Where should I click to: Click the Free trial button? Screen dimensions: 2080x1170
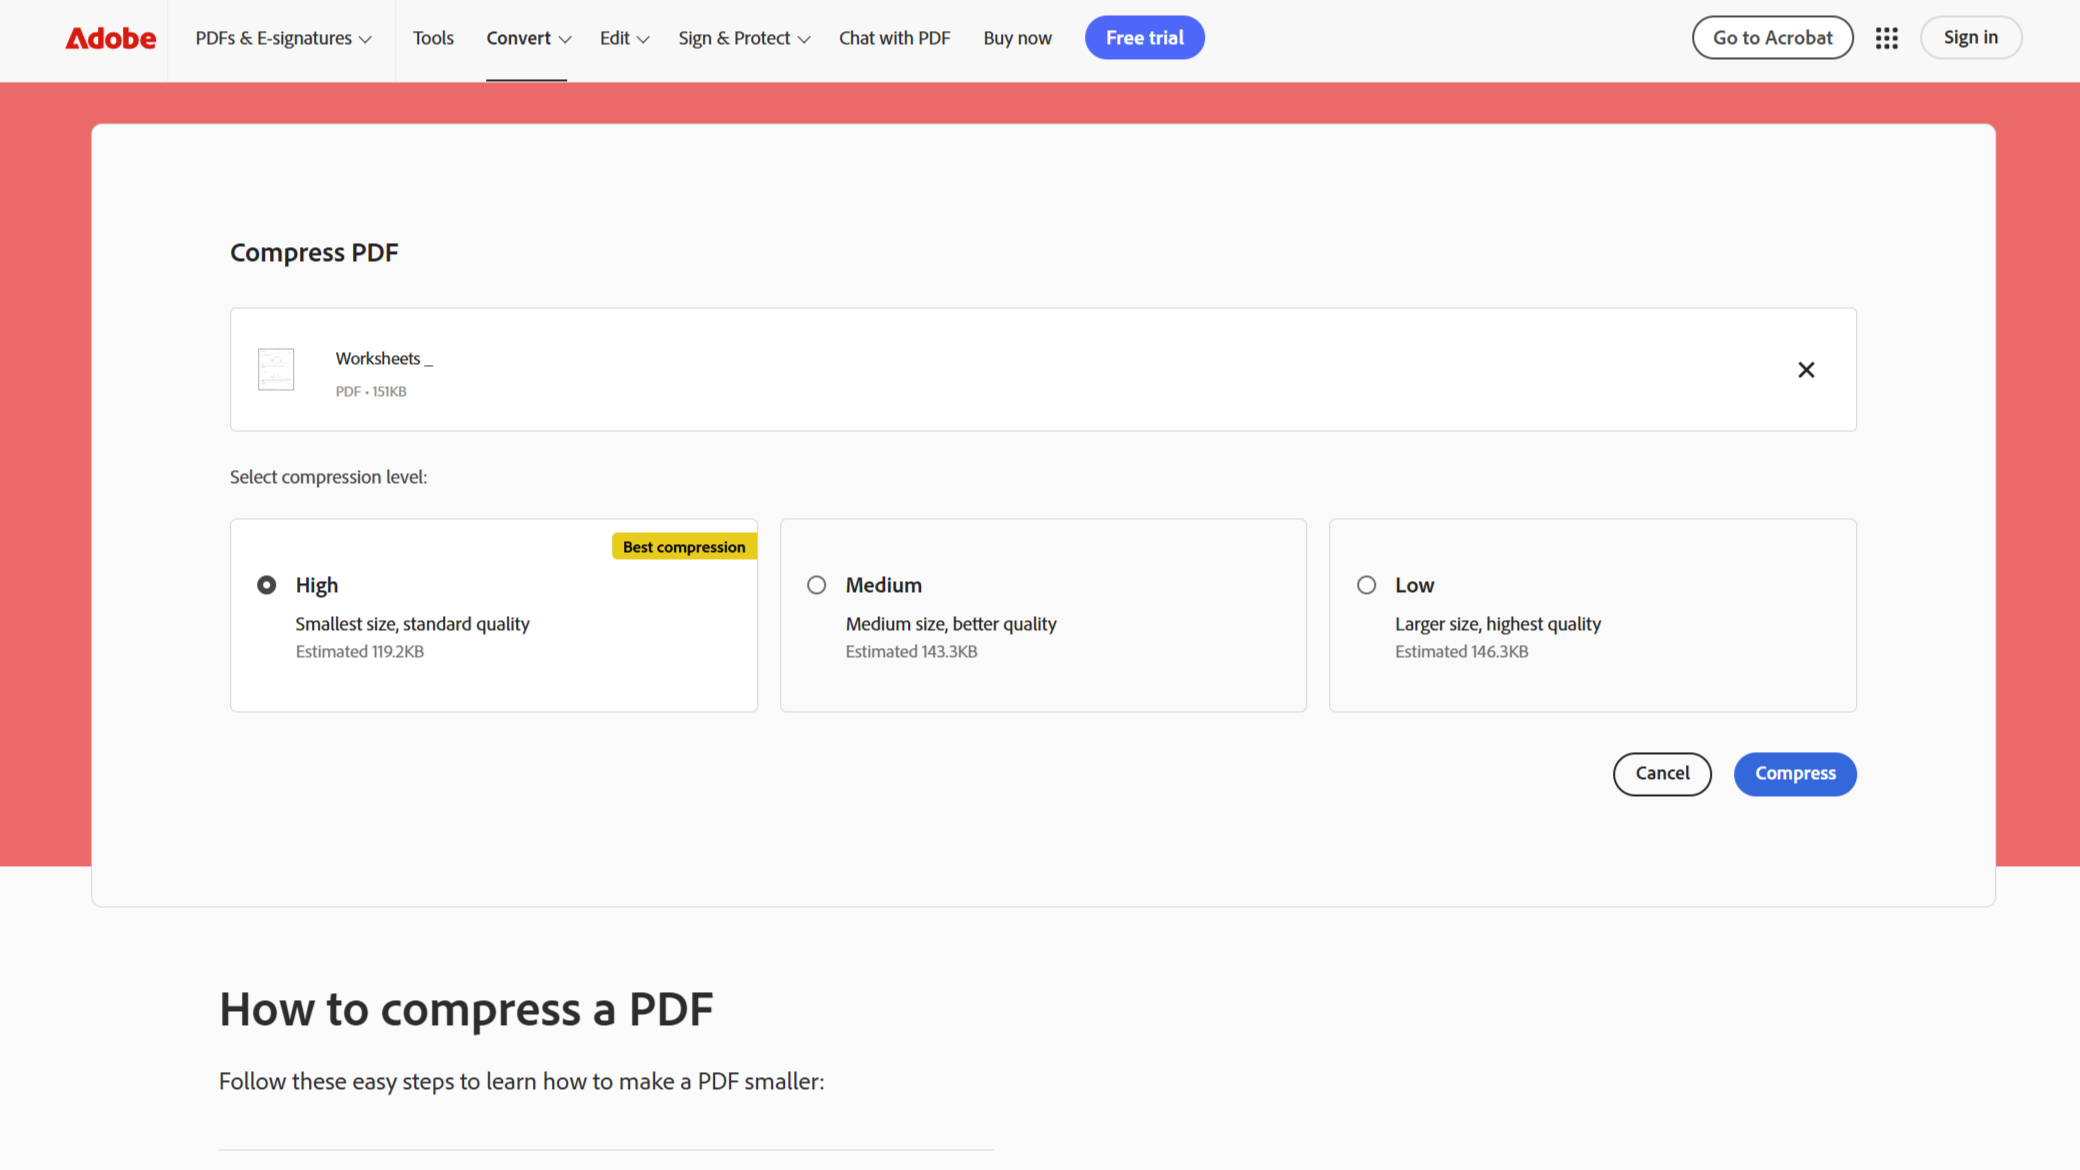point(1144,37)
